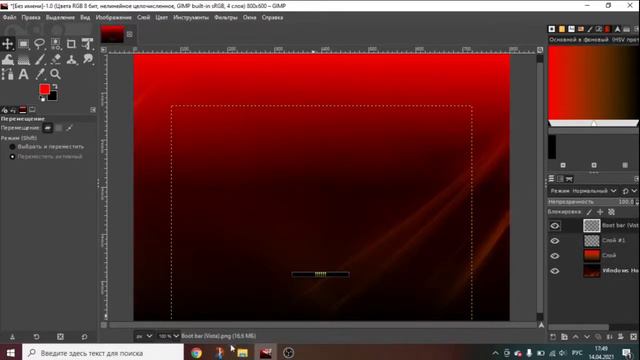Toggle lock alpha channel

click(611, 212)
